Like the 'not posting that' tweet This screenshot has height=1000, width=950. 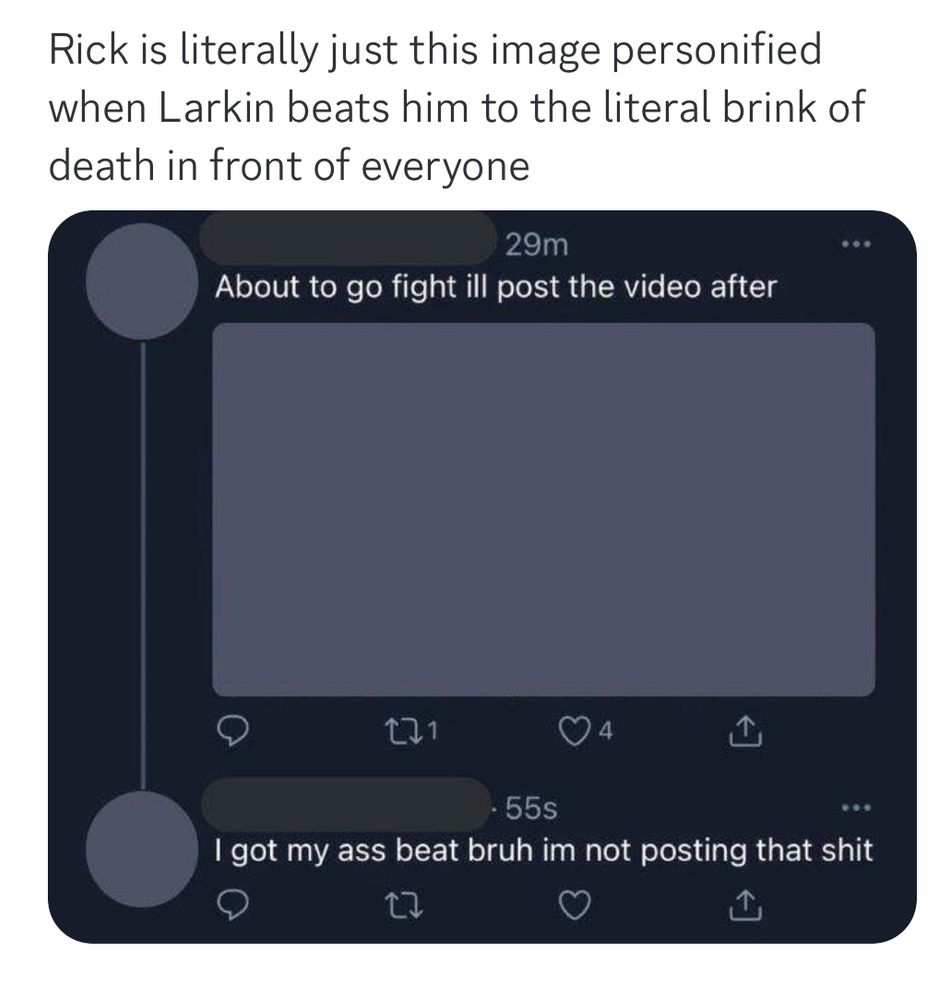click(x=574, y=905)
